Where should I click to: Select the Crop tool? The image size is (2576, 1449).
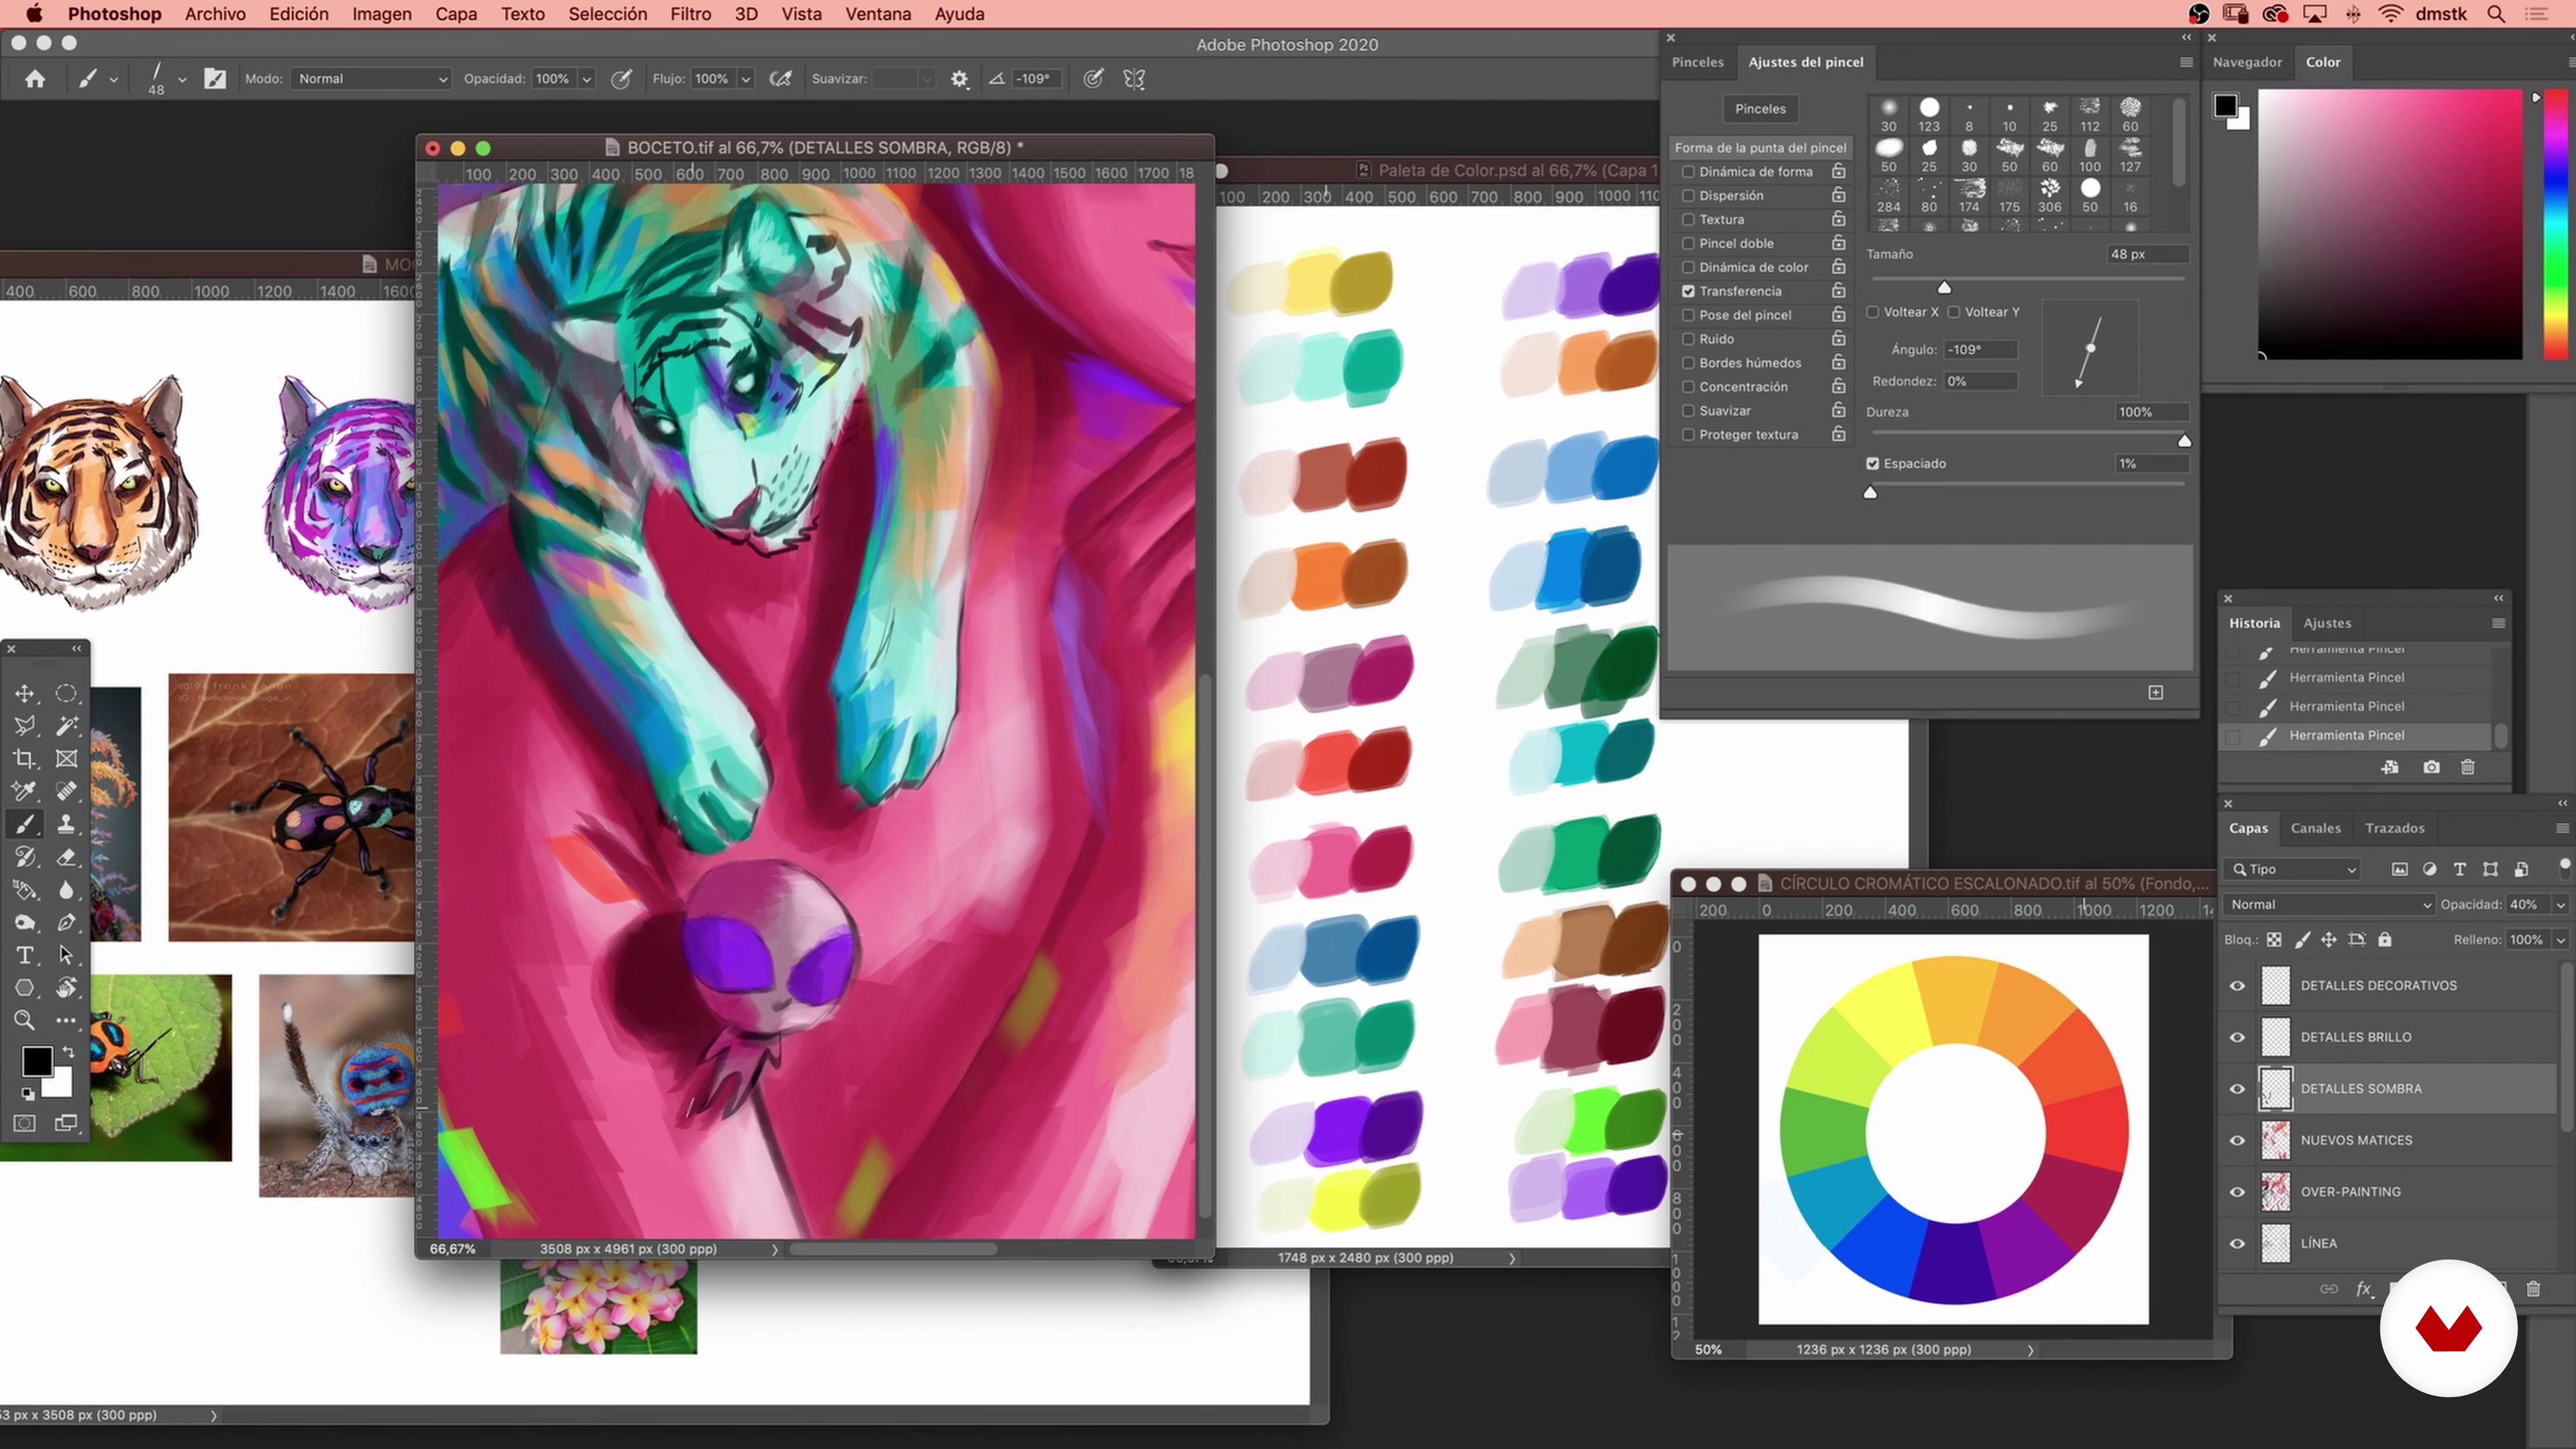[x=25, y=759]
